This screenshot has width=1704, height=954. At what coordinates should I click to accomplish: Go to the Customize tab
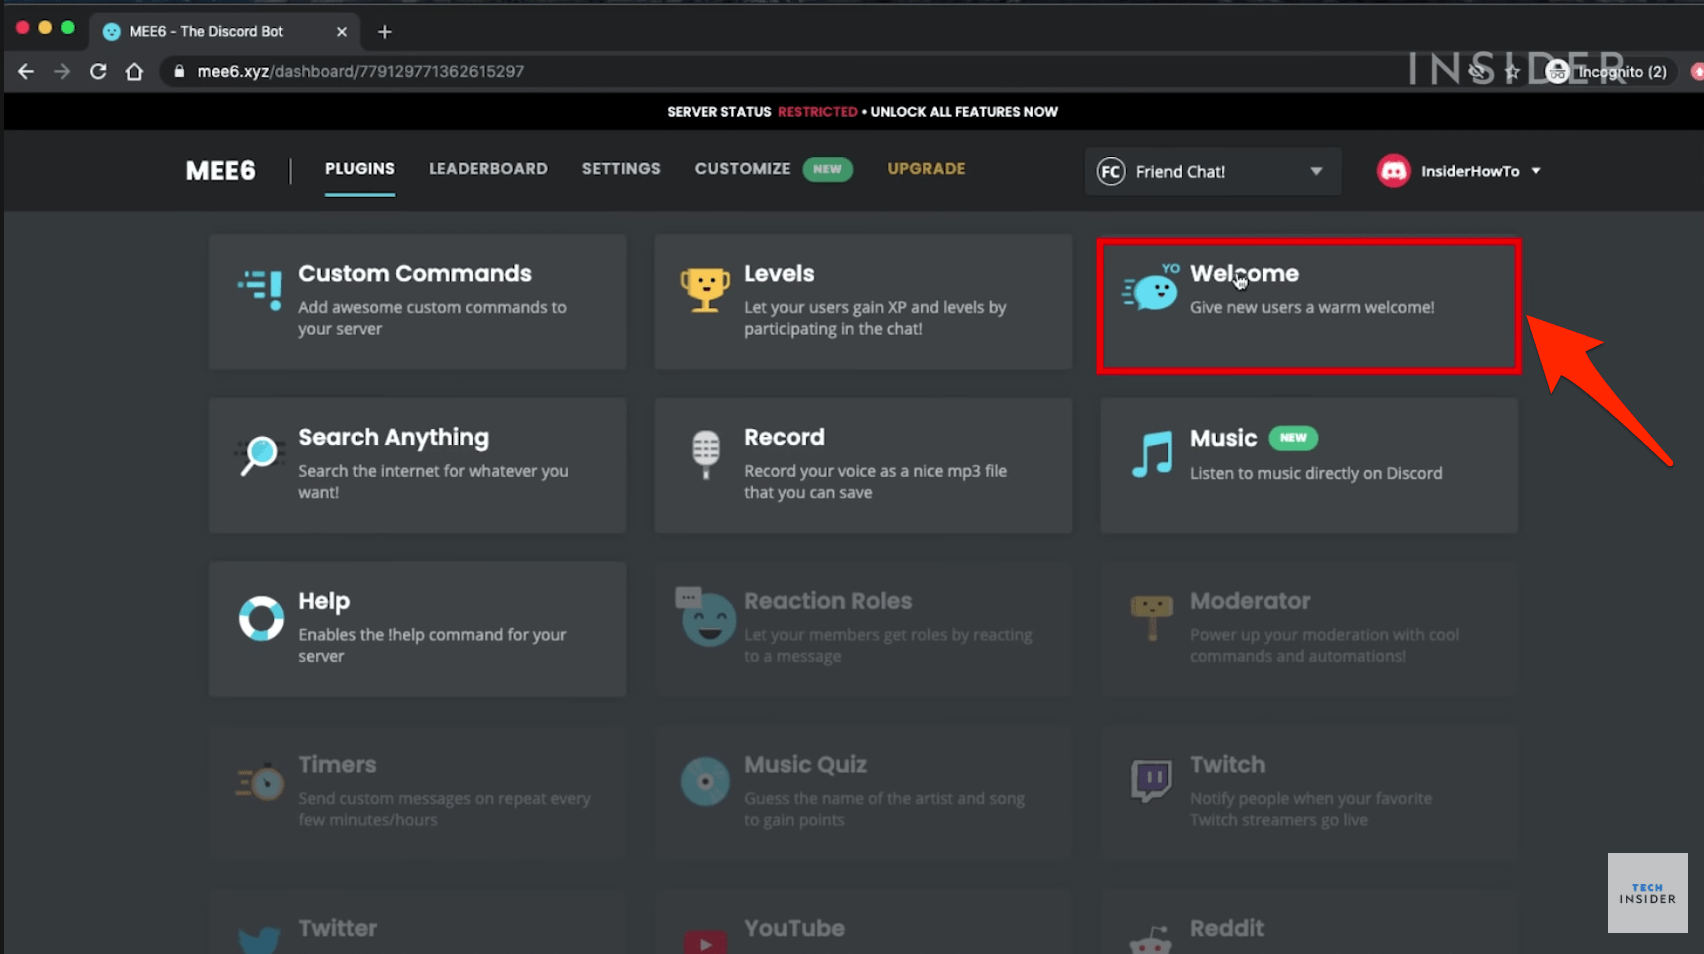(742, 169)
